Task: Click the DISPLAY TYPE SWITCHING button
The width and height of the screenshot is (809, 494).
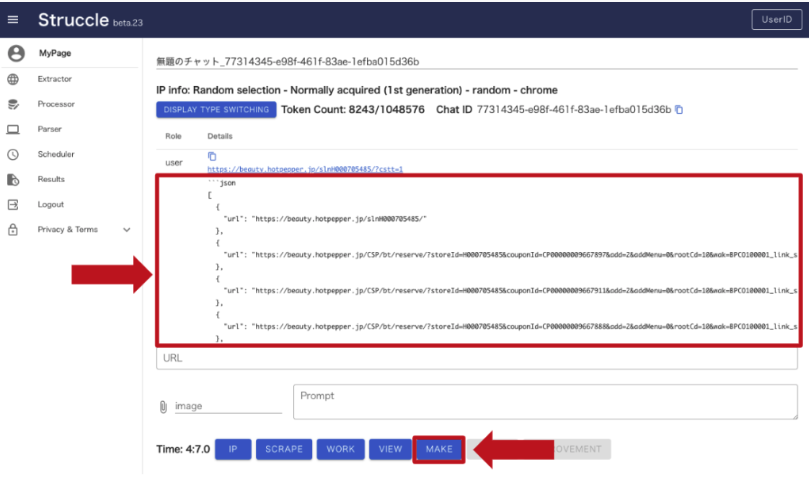Action: point(216,109)
